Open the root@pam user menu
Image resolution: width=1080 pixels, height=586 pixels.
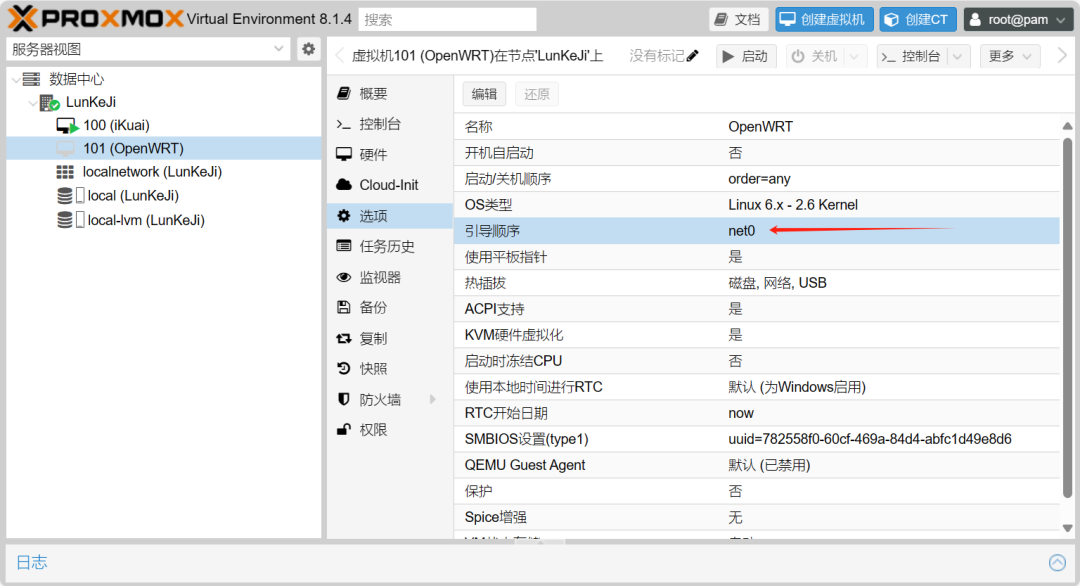pos(1017,19)
